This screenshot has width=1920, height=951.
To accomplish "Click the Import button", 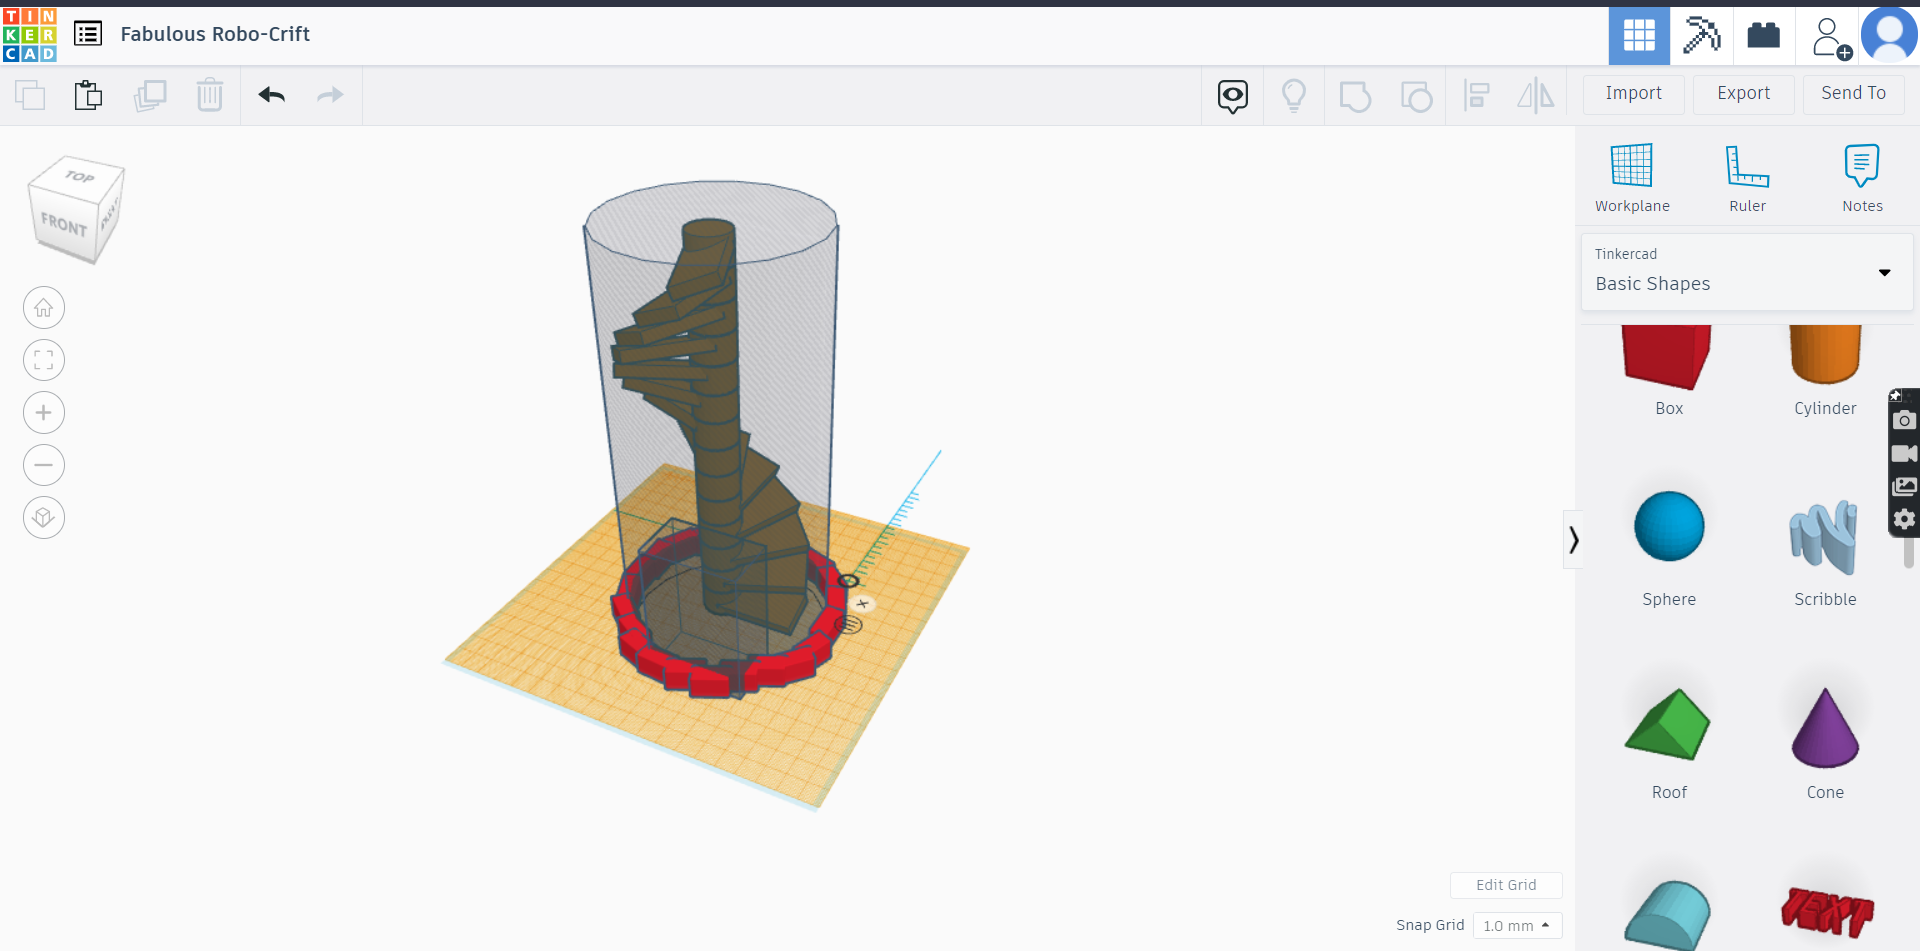I will (x=1633, y=93).
